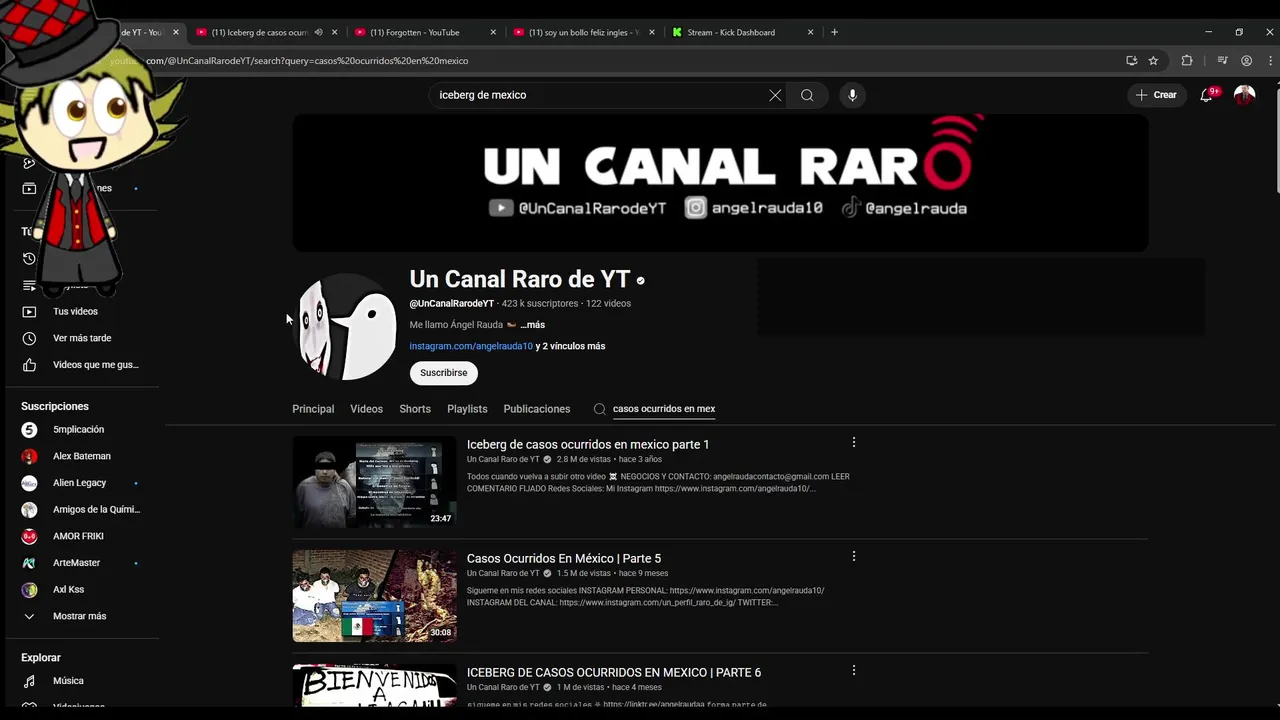The height and width of the screenshot is (720, 1280).
Task: Open liked videos thumbs-up icon
Action: (29, 365)
